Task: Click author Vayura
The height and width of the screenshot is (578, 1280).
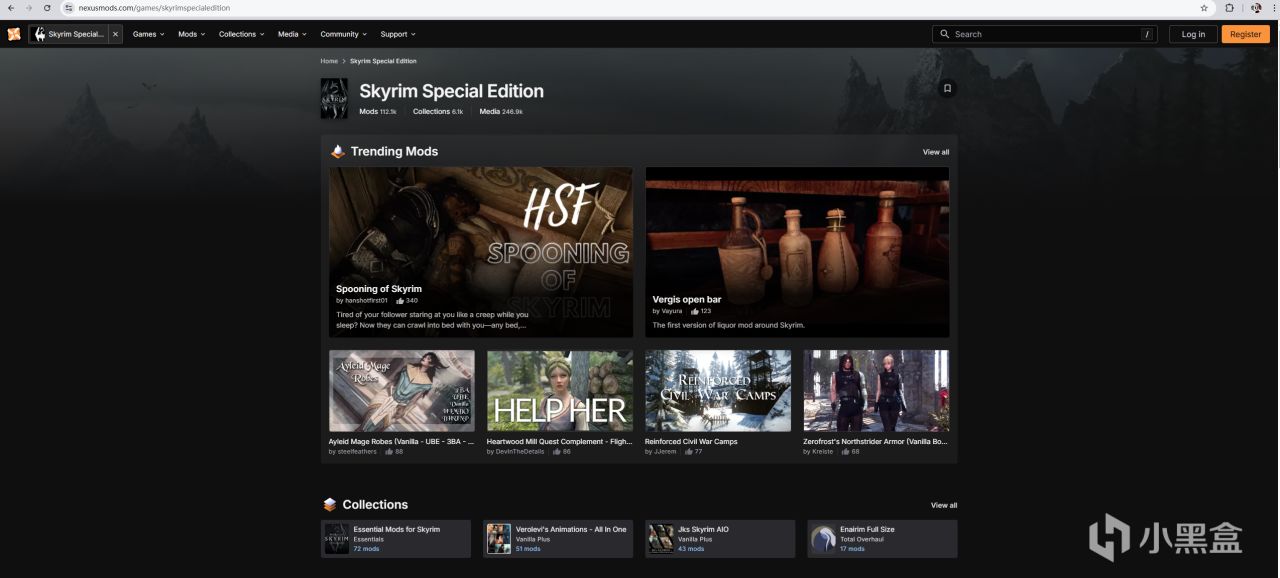Action: (672, 311)
